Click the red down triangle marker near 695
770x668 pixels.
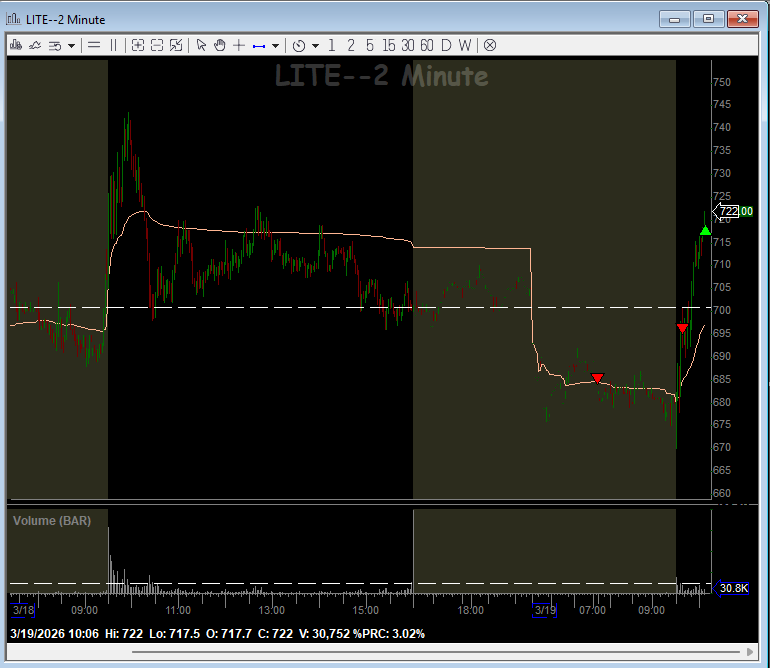(682, 328)
